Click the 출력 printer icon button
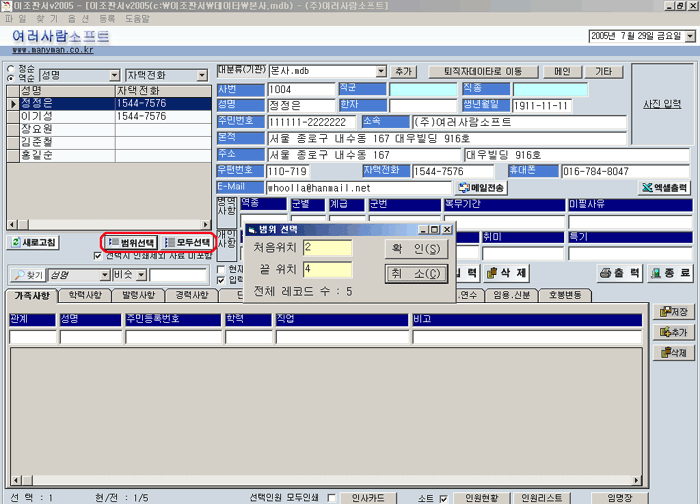The width and height of the screenshot is (700, 504). 619,273
